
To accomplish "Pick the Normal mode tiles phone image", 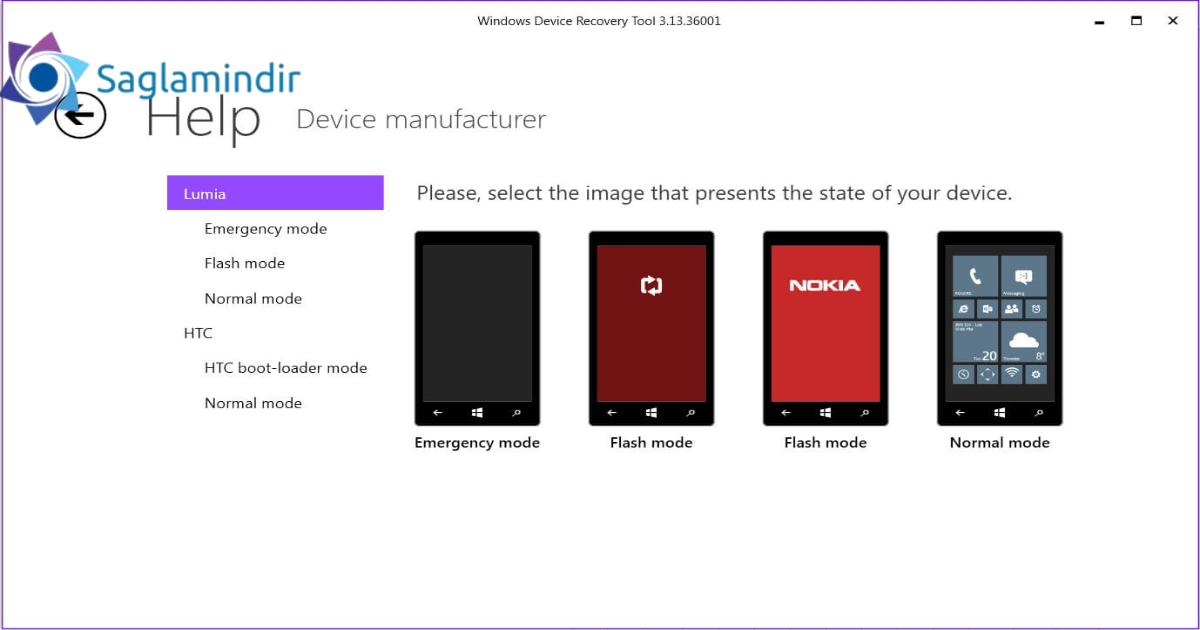I will pos(999,329).
